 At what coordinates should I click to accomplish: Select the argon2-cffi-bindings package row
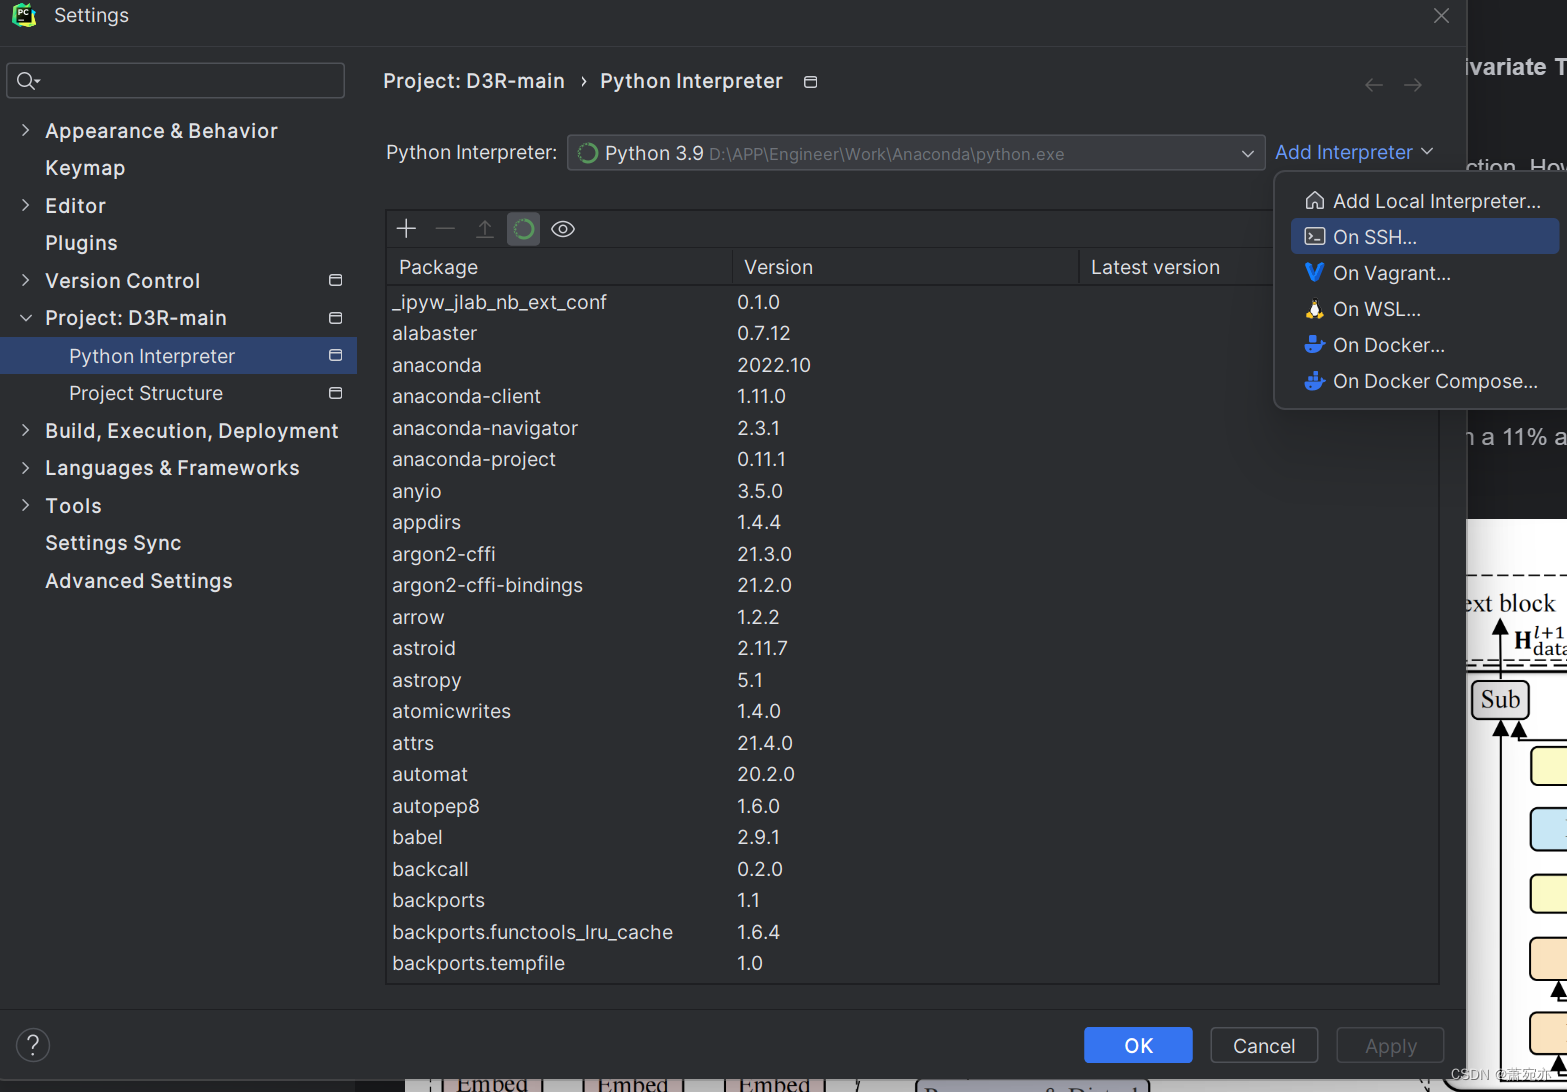click(x=912, y=585)
